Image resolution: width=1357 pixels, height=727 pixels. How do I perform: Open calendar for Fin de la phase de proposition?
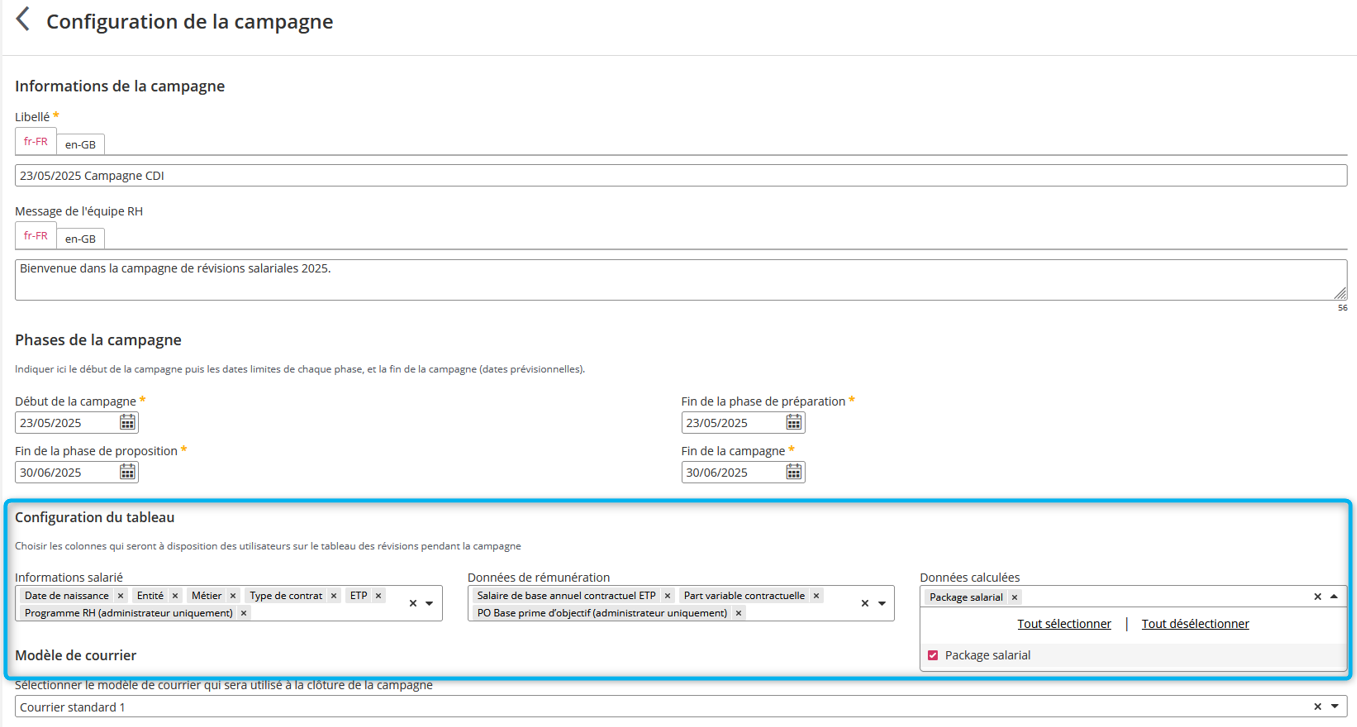[x=128, y=472]
